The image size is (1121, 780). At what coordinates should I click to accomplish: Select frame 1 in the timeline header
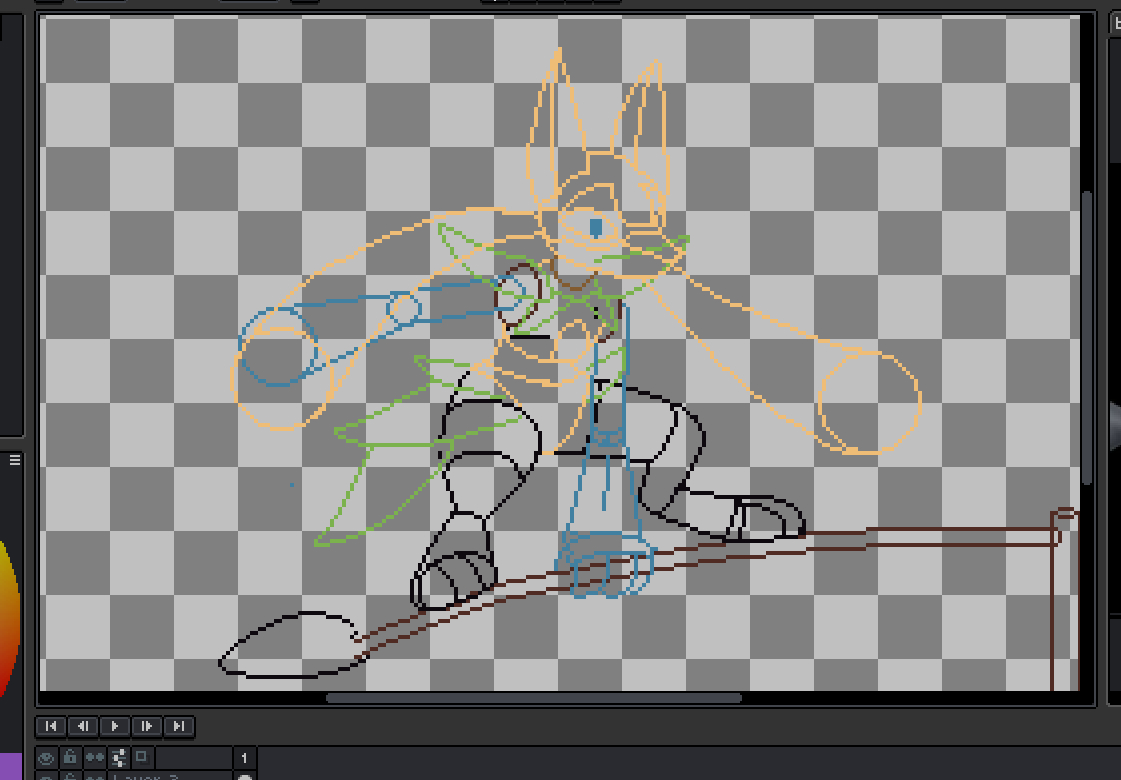(245, 758)
